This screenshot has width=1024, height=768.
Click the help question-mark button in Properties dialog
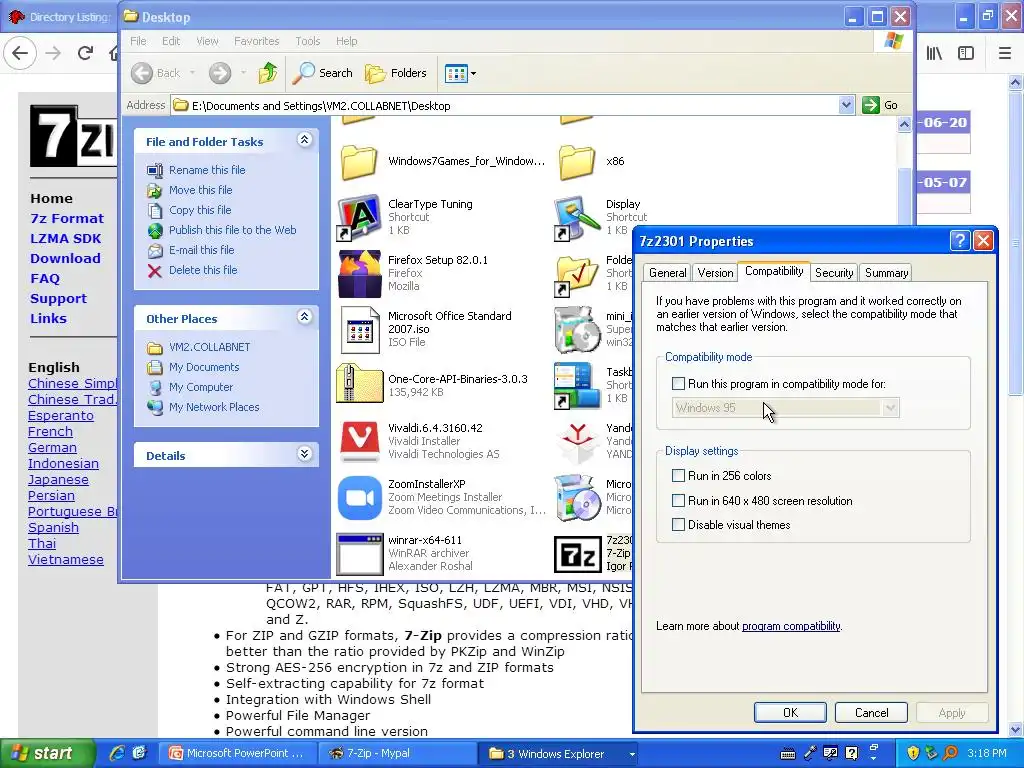tap(959, 241)
